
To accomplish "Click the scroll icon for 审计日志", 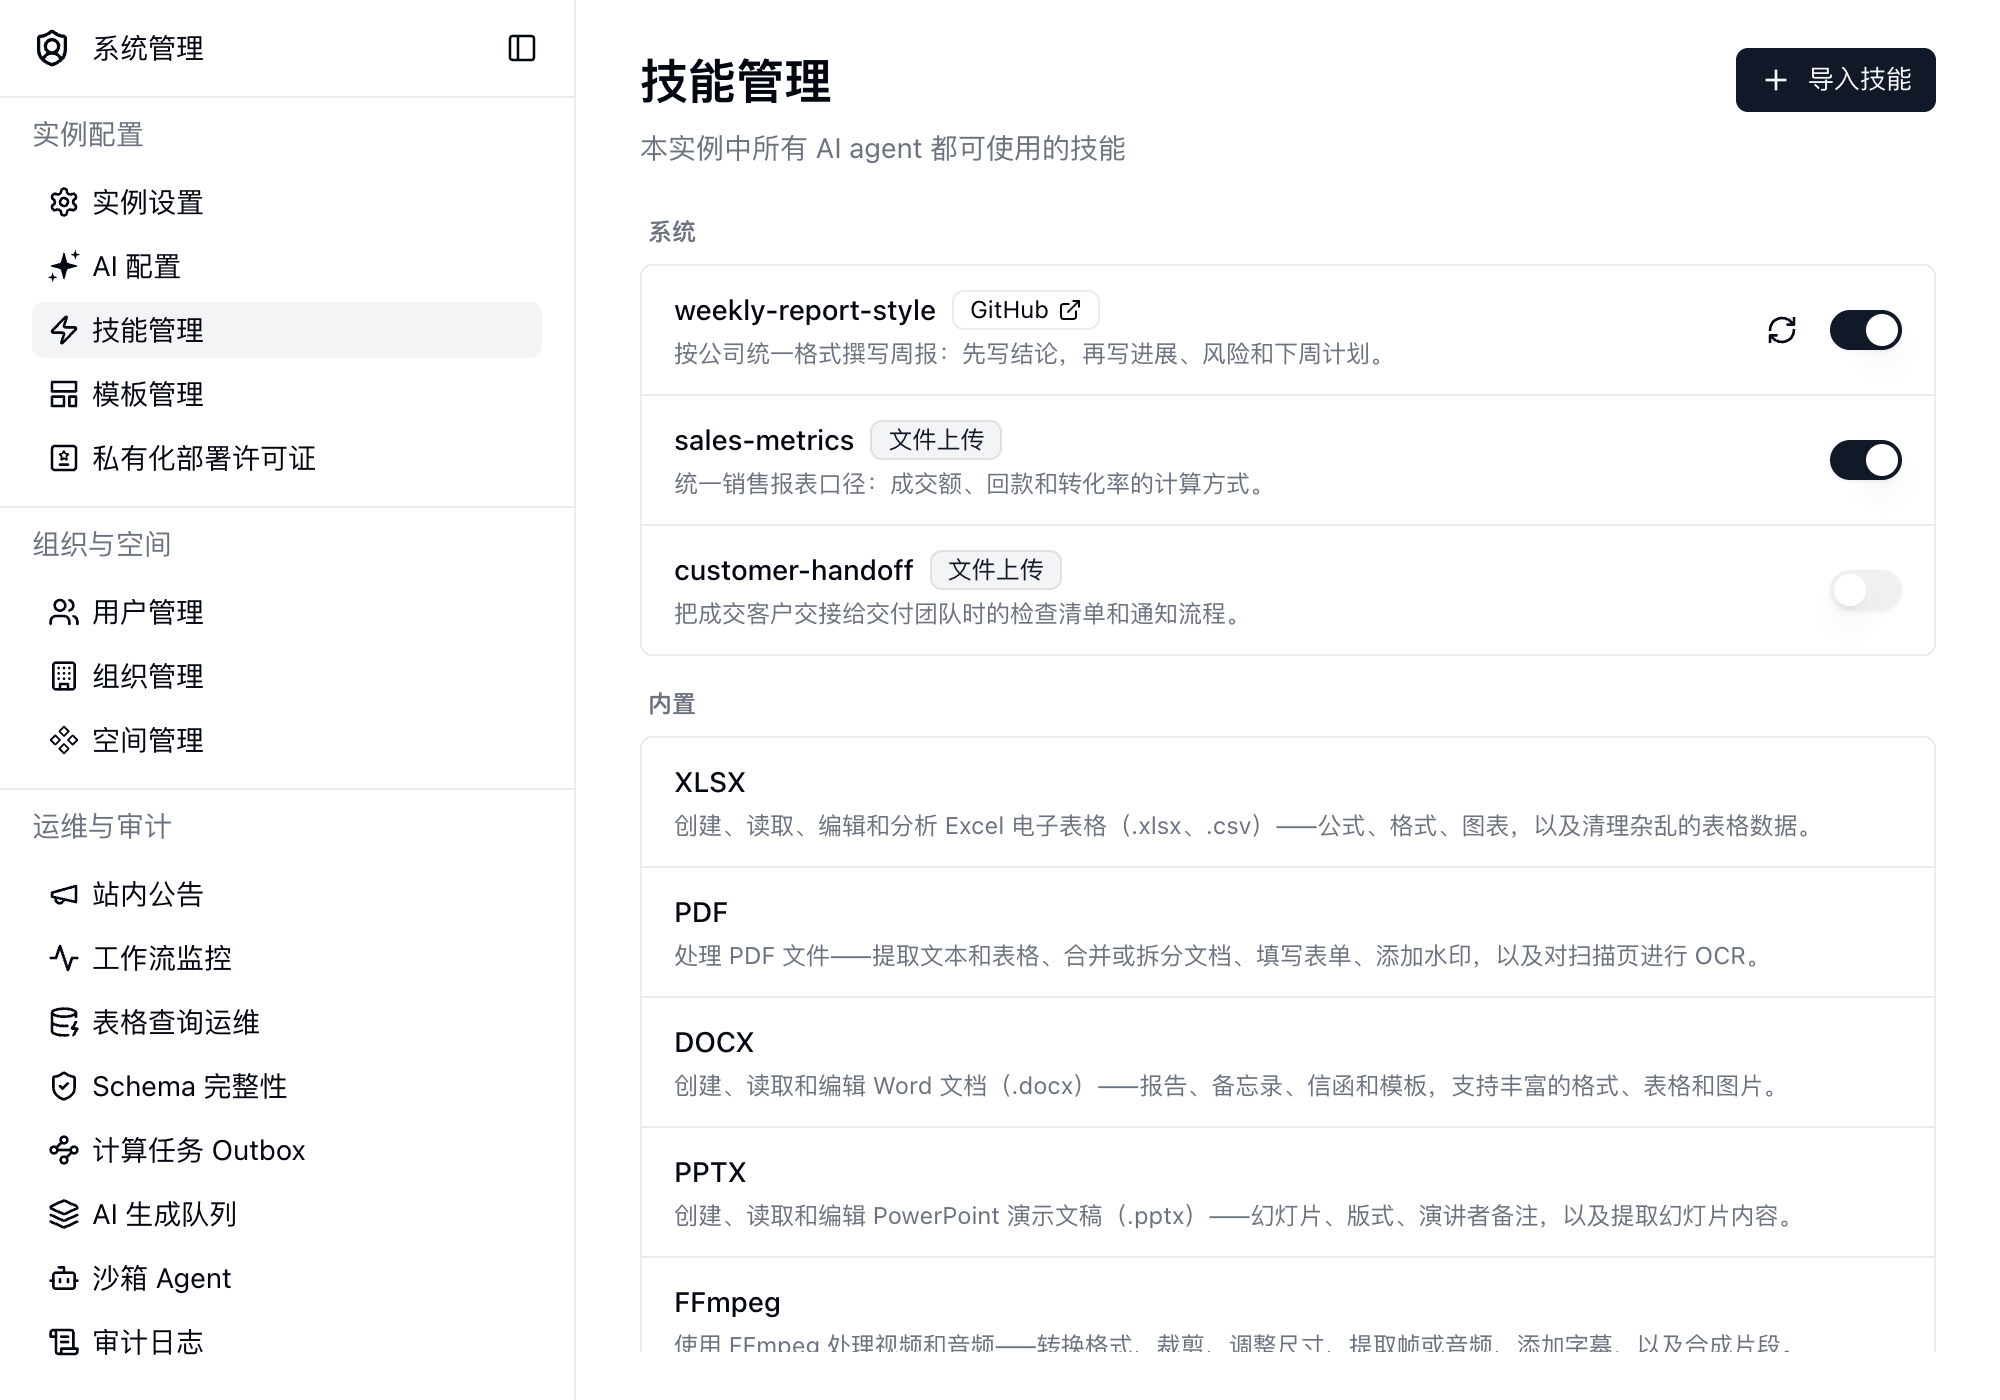I will [64, 1342].
